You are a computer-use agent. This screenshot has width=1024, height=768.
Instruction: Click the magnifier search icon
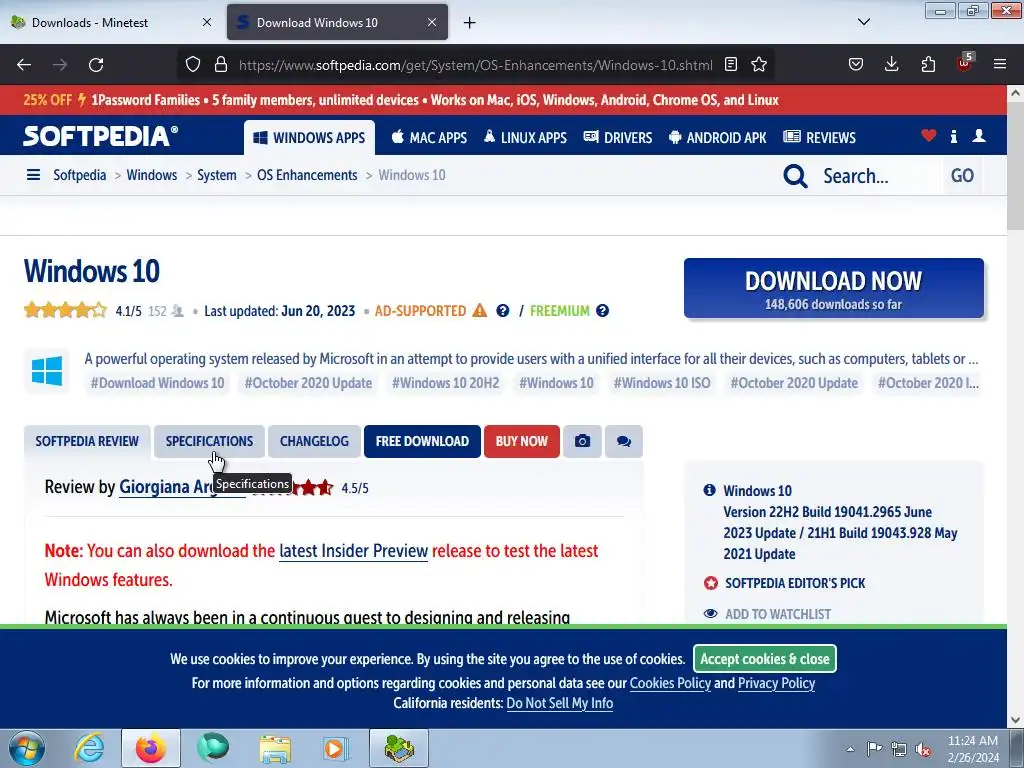[x=795, y=176]
